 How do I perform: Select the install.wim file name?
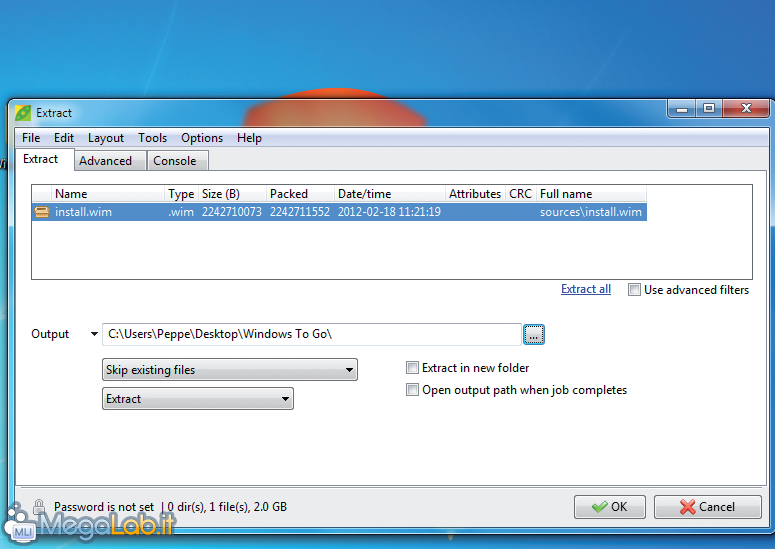point(84,212)
